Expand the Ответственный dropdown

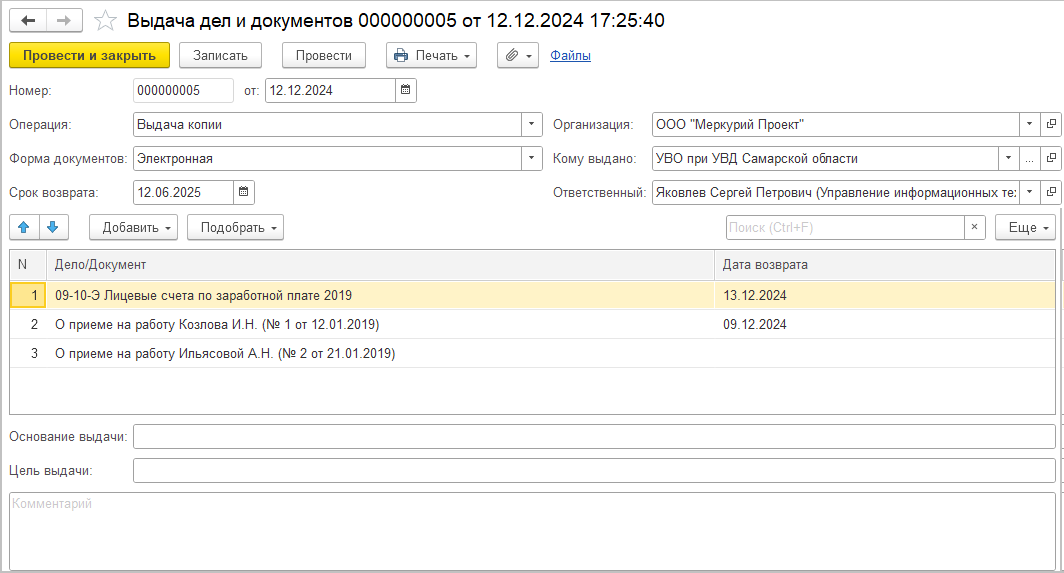(x=1029, y=192)
